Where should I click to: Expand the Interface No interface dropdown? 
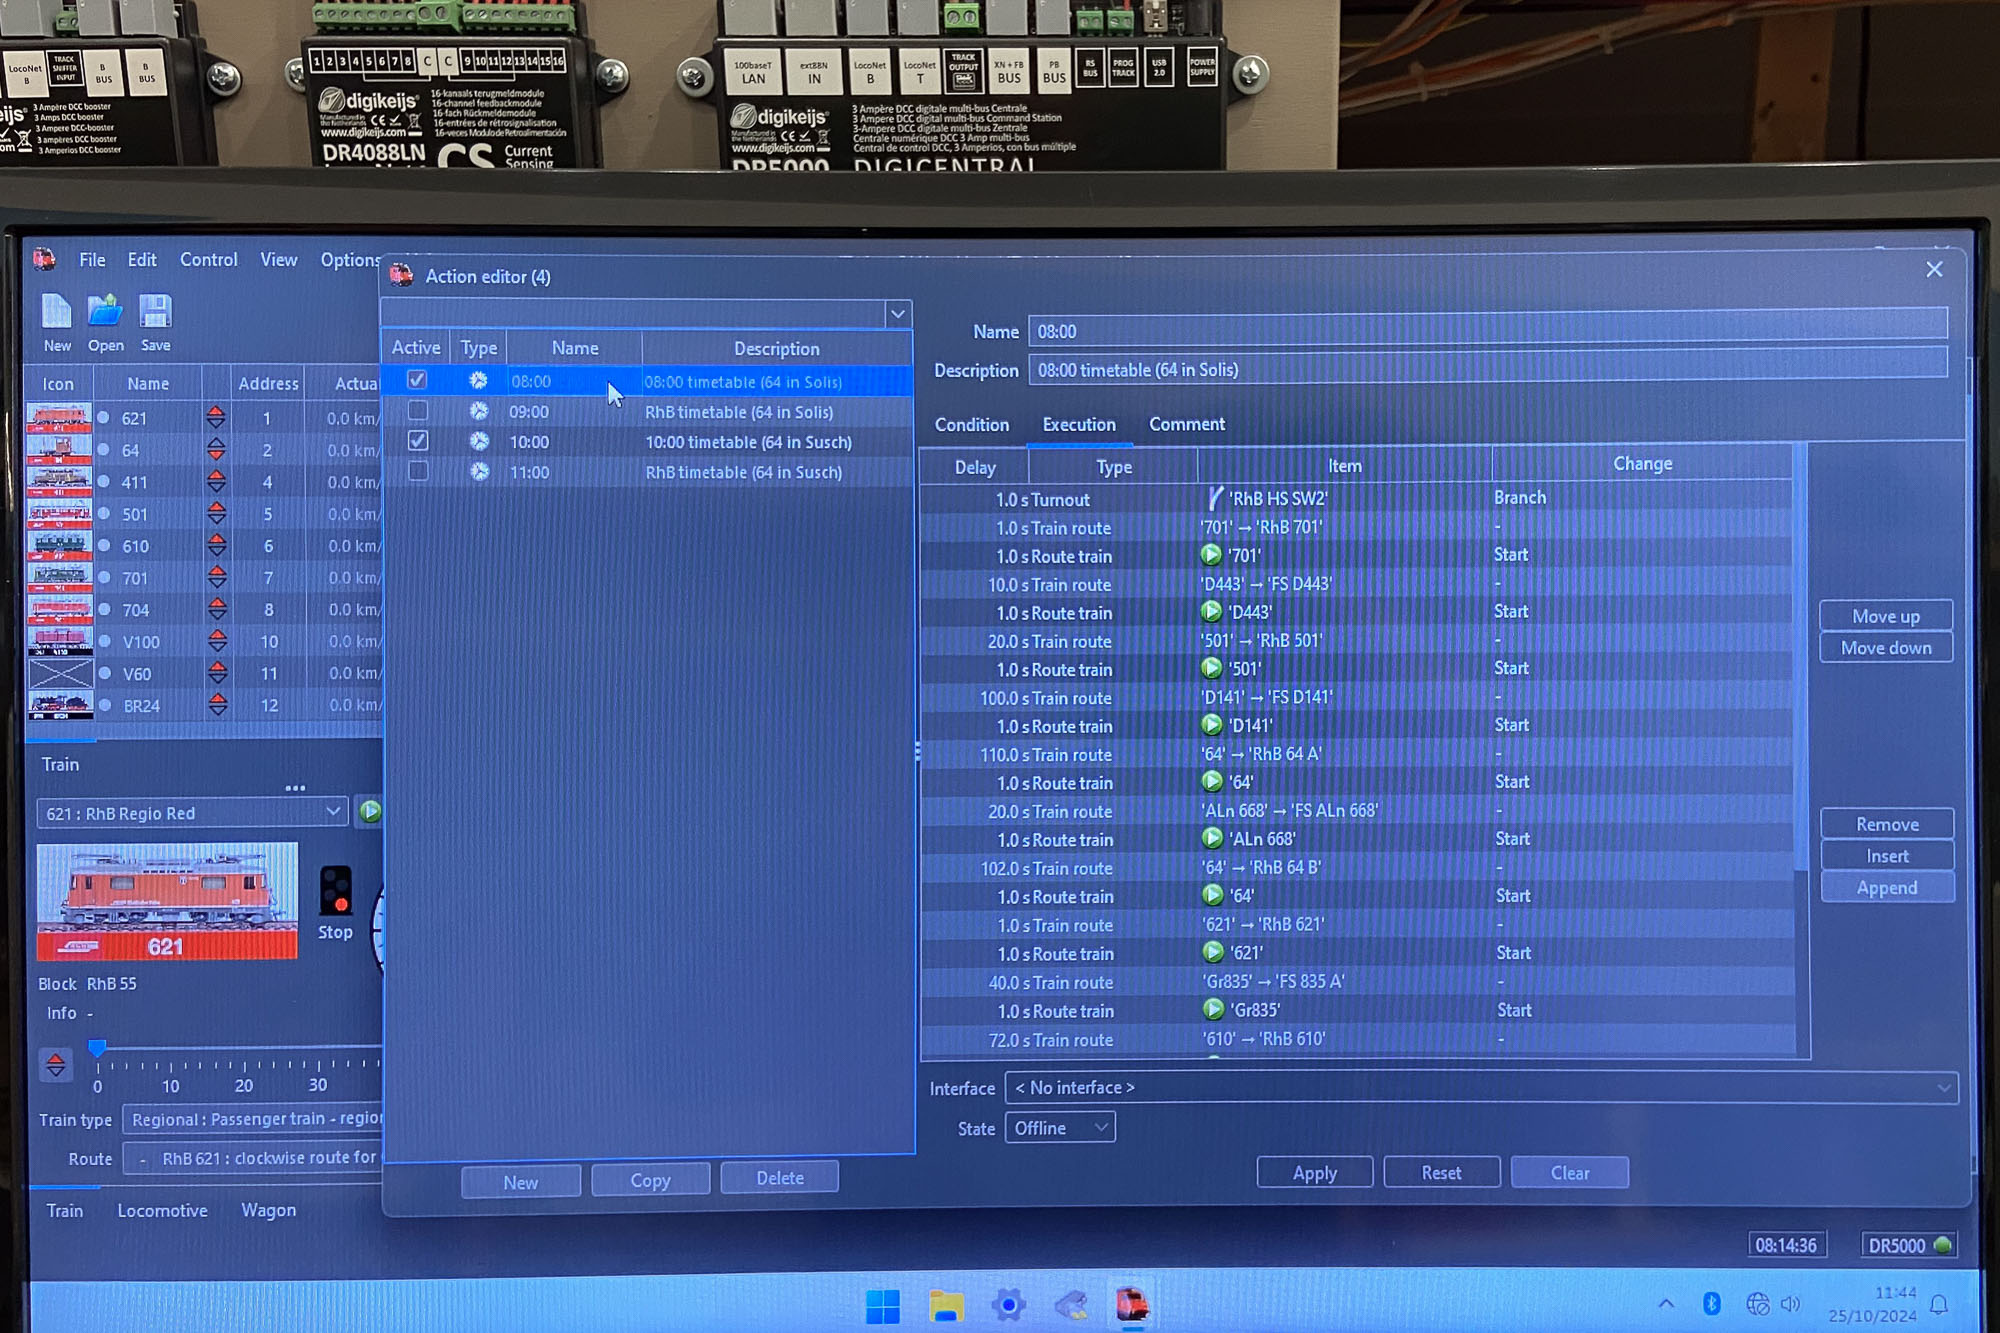click(x=1942, y=1088)
